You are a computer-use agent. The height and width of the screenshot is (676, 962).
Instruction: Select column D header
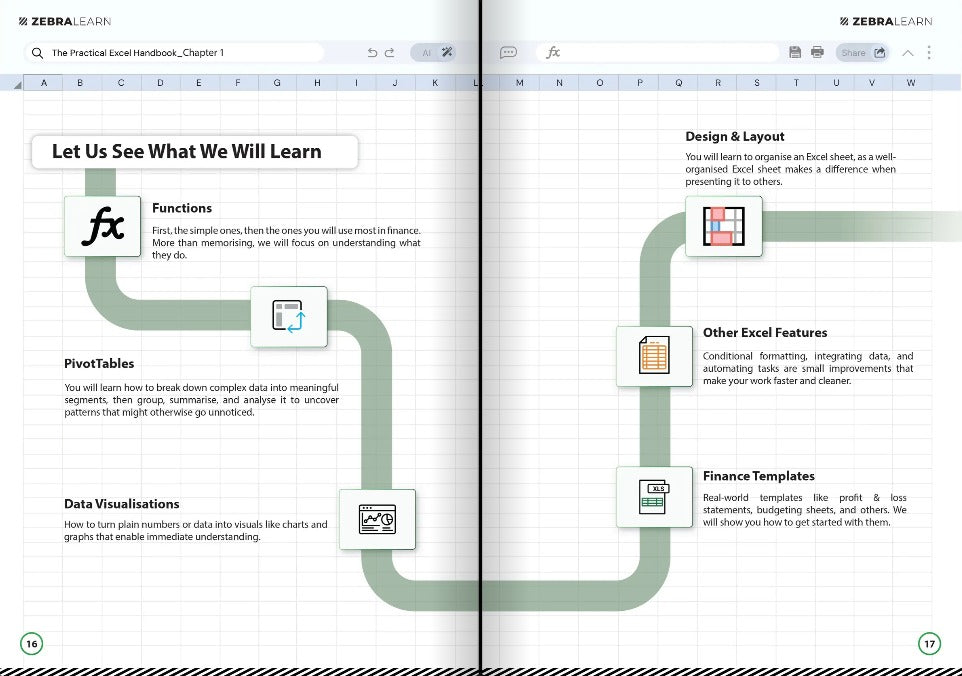click(160, 82)
